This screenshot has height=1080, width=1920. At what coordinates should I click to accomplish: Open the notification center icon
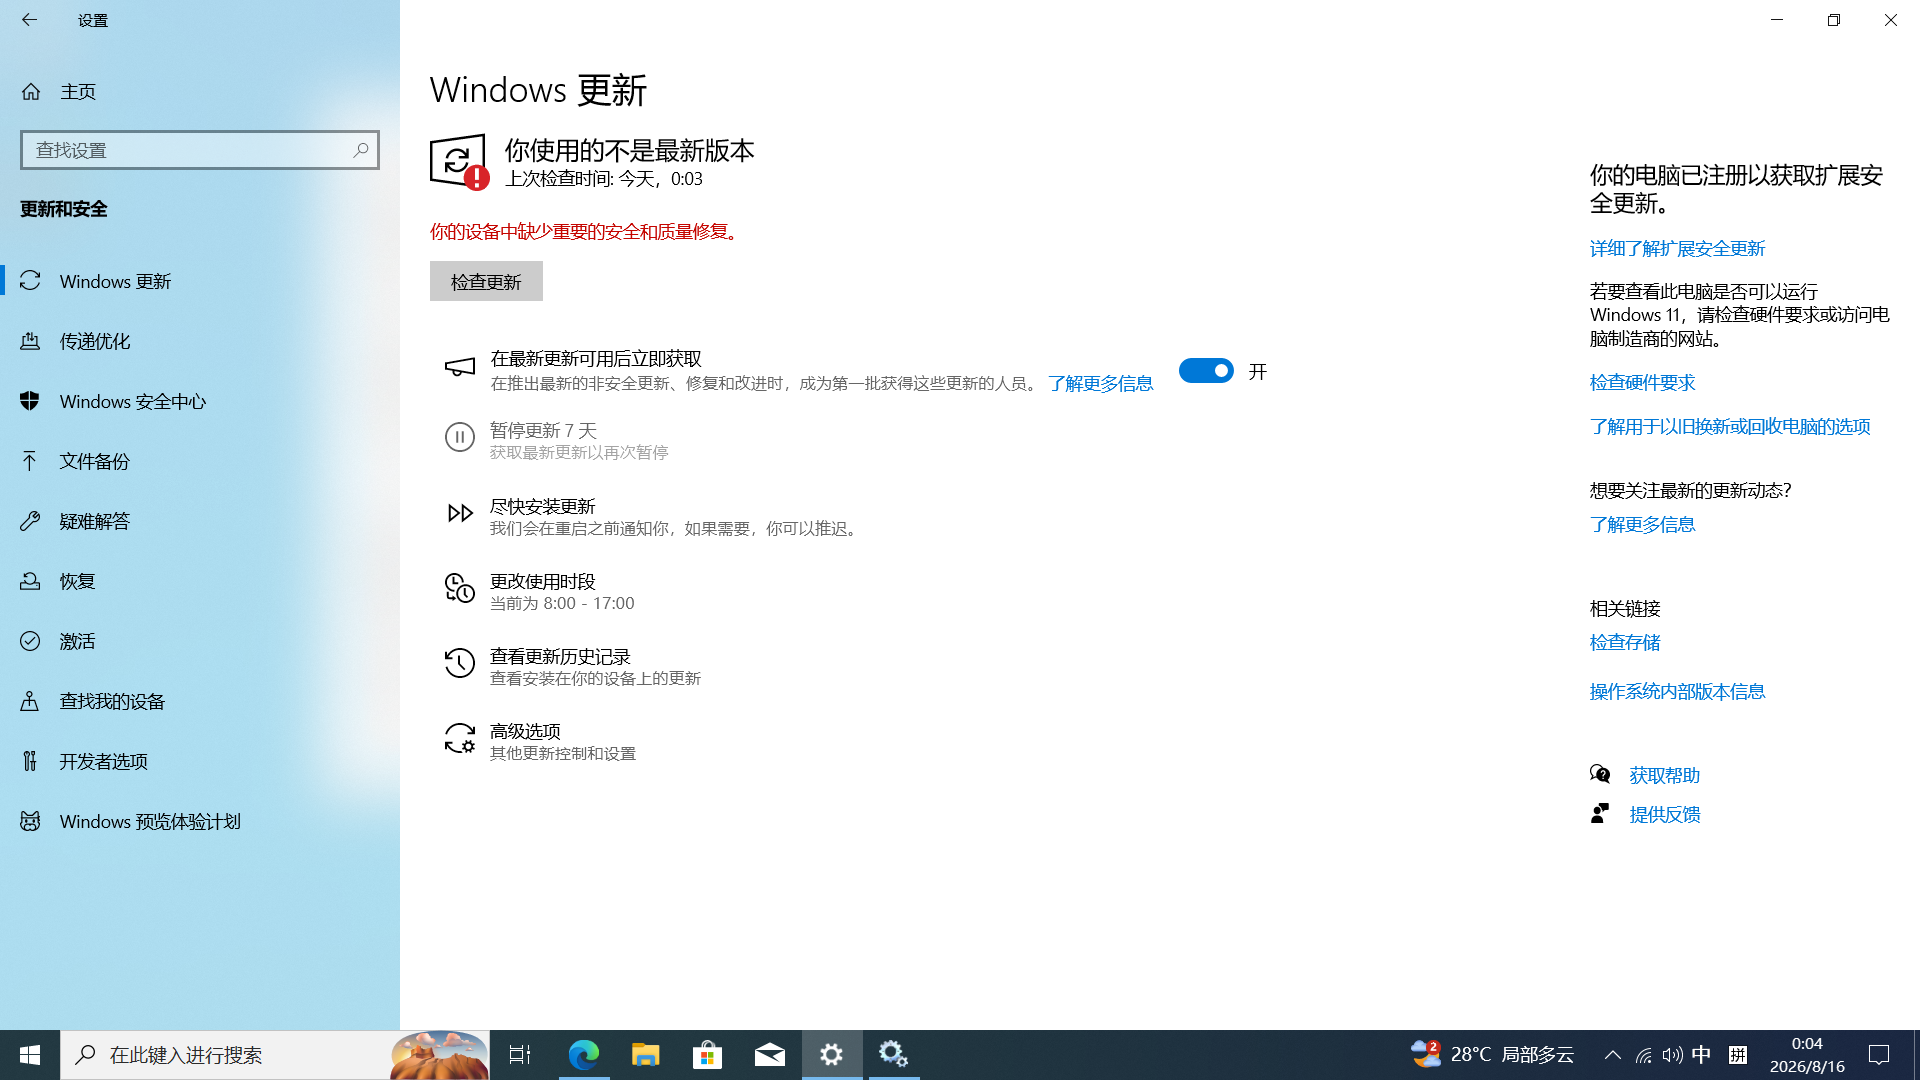pos(1879,1054)
